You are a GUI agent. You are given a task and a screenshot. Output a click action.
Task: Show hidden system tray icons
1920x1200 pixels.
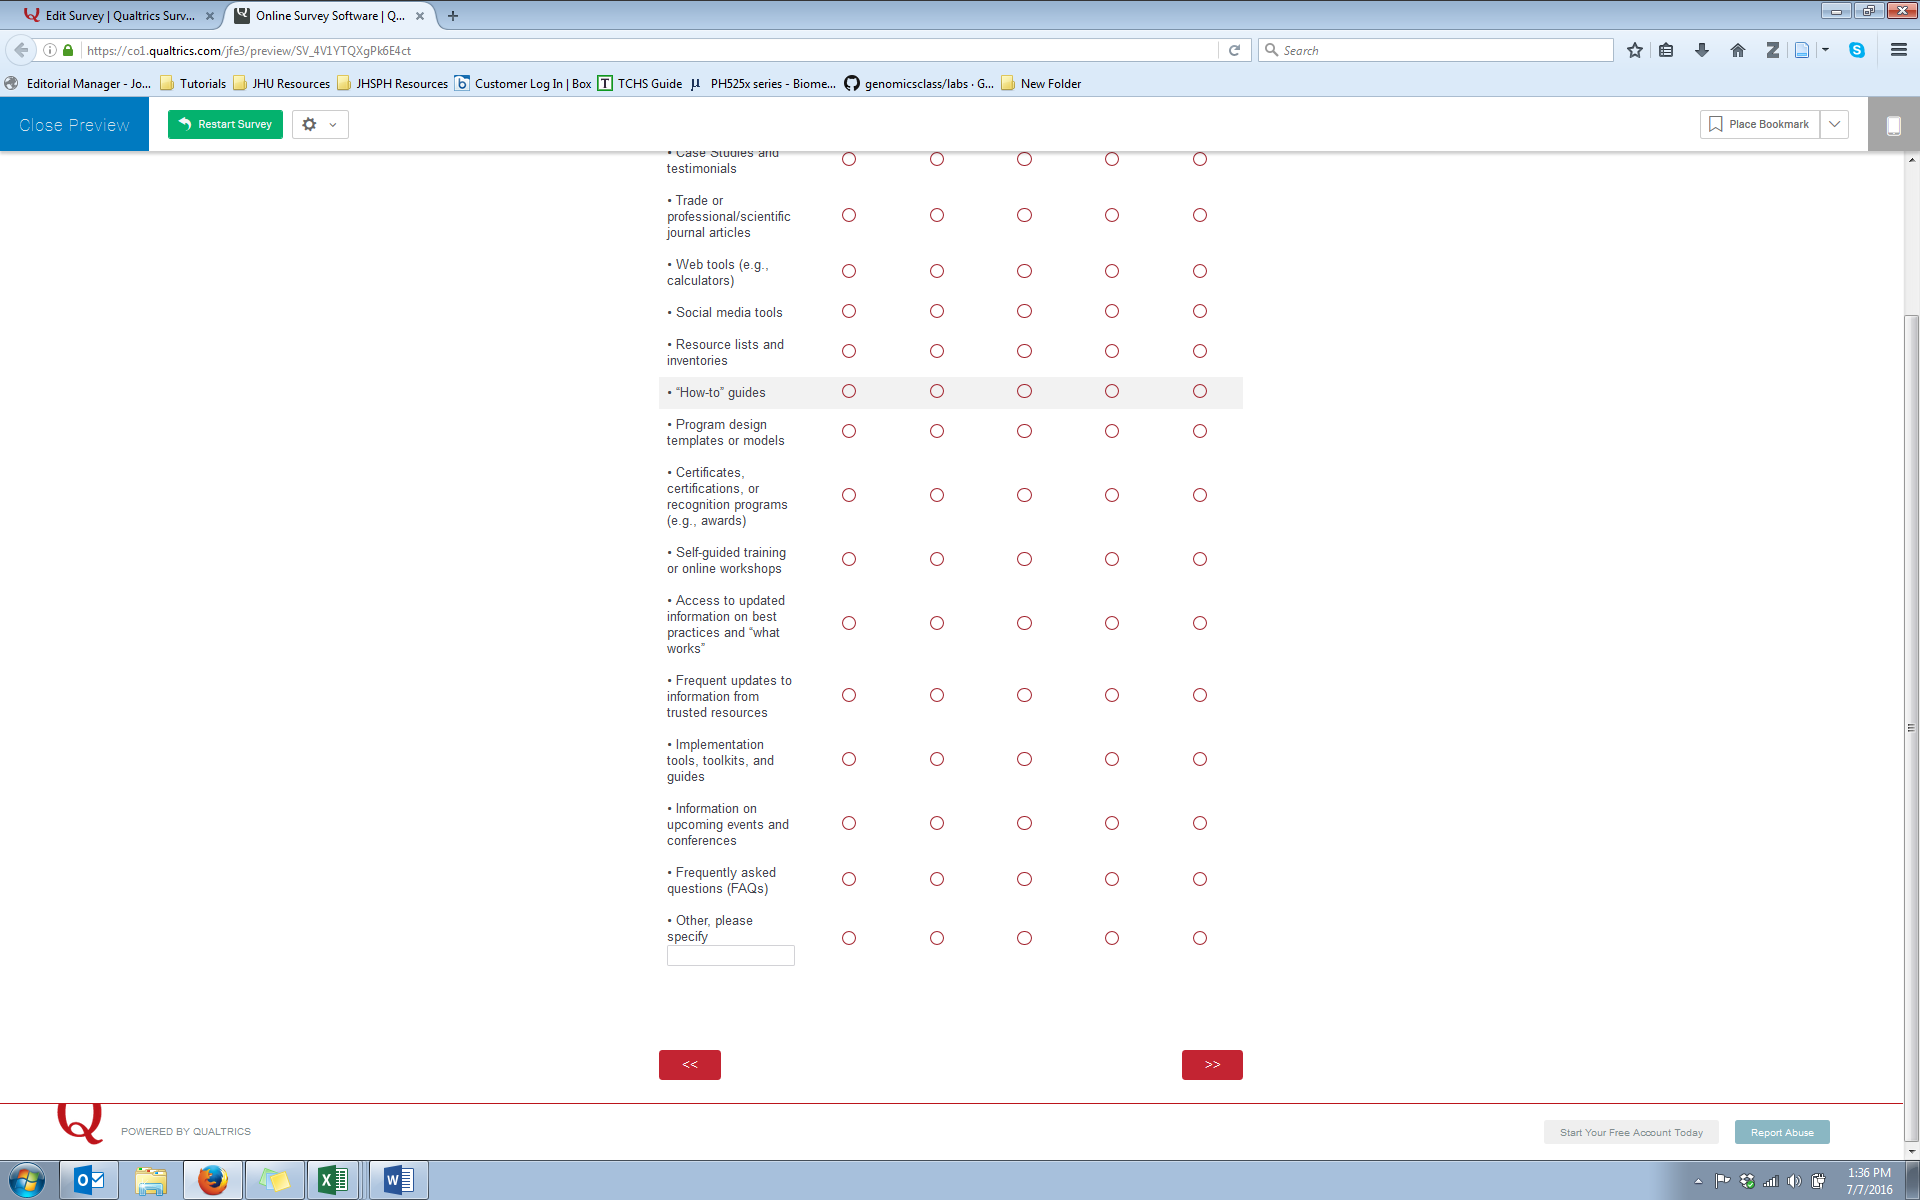point(1698,1181)
